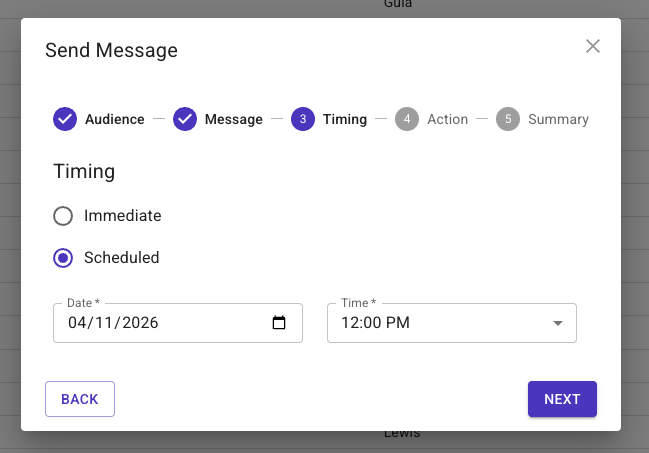Click the step 5 Summary circle icon
This screenshot has width=649, height=453.
coord(508,119)
